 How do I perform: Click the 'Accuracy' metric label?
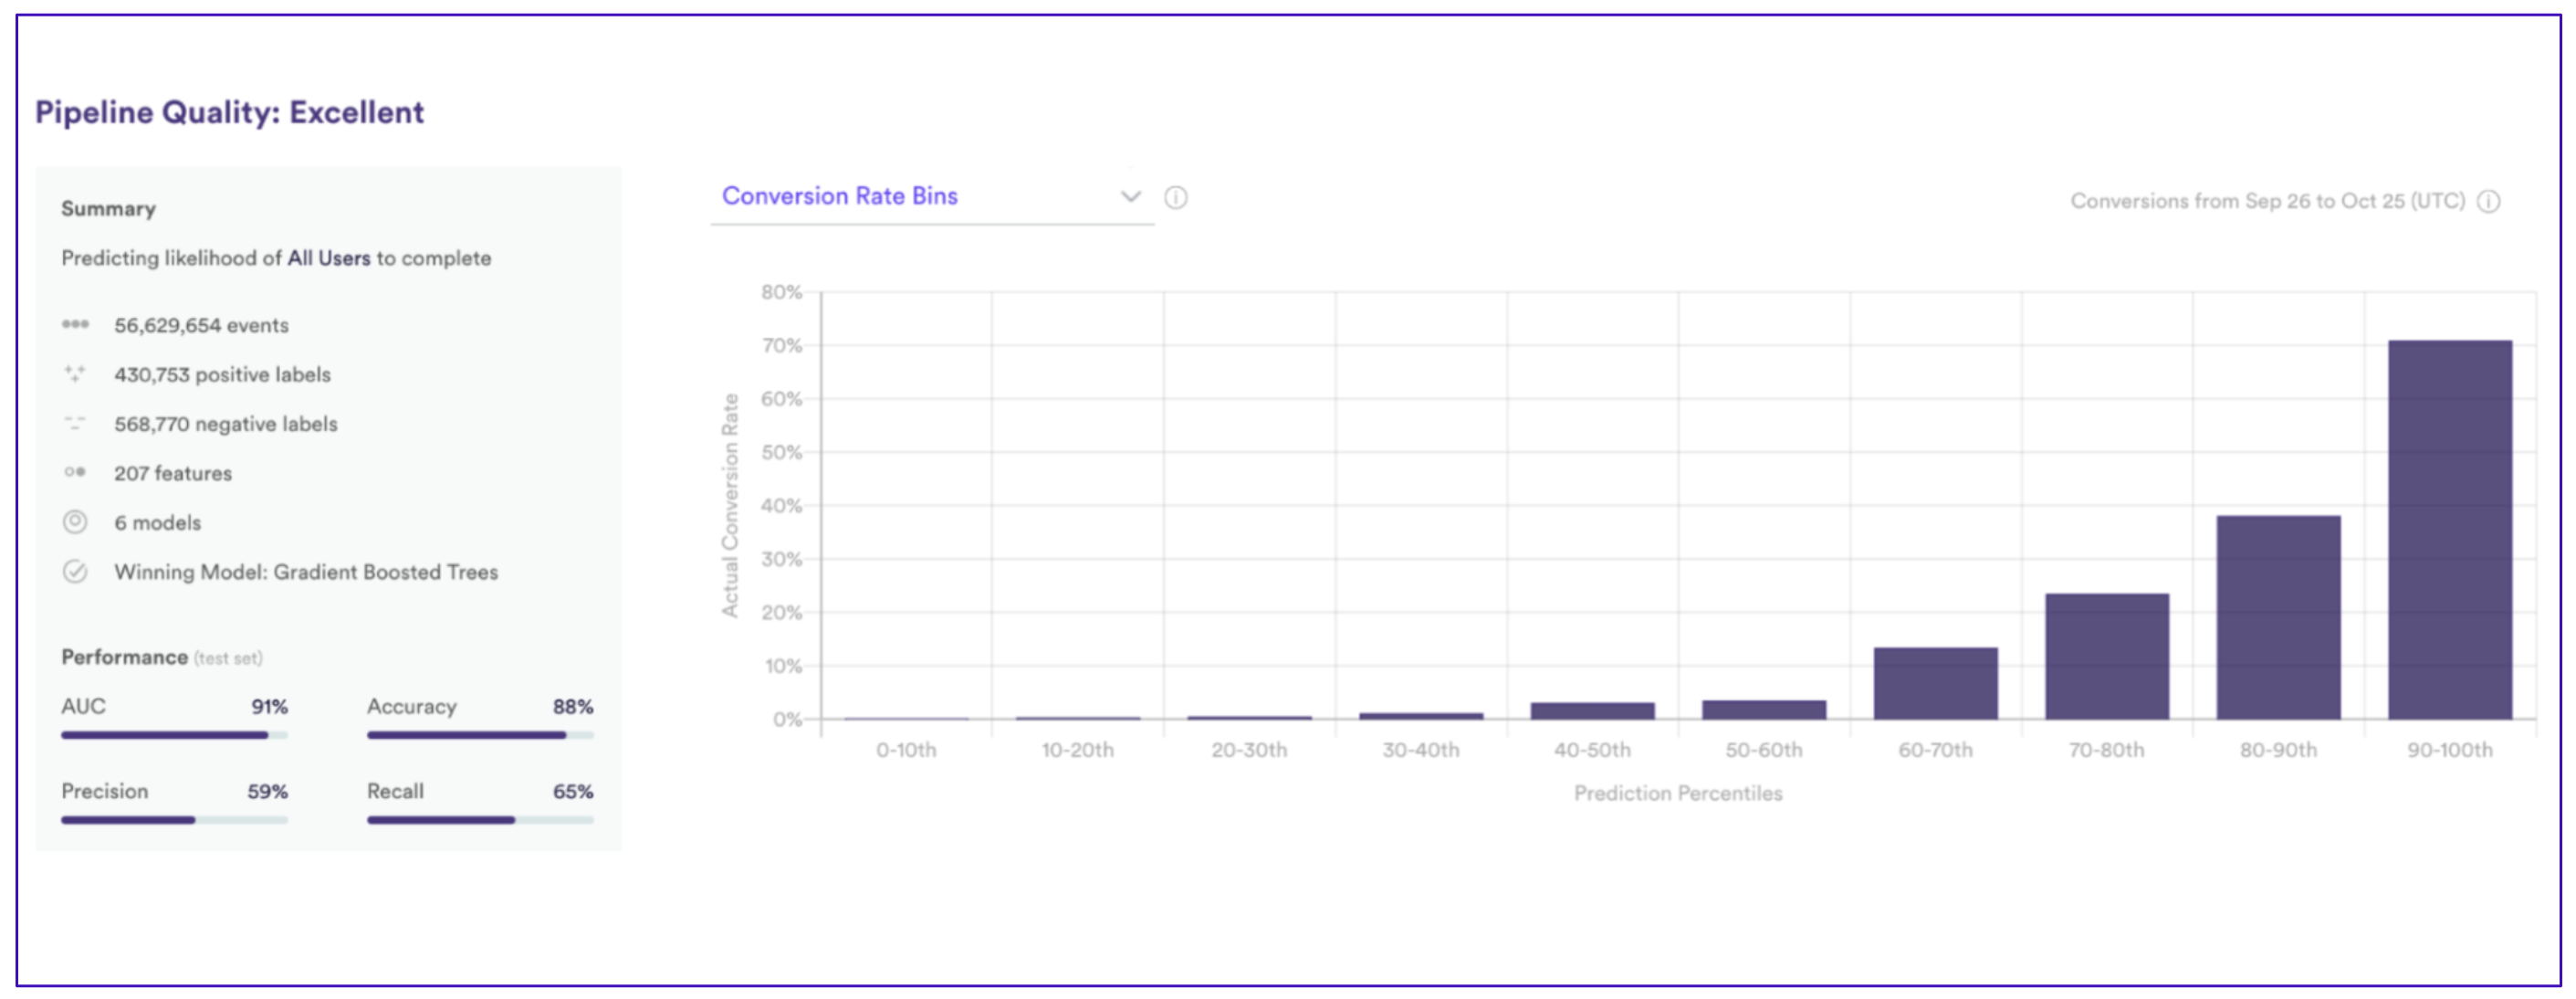click(411, 706)
